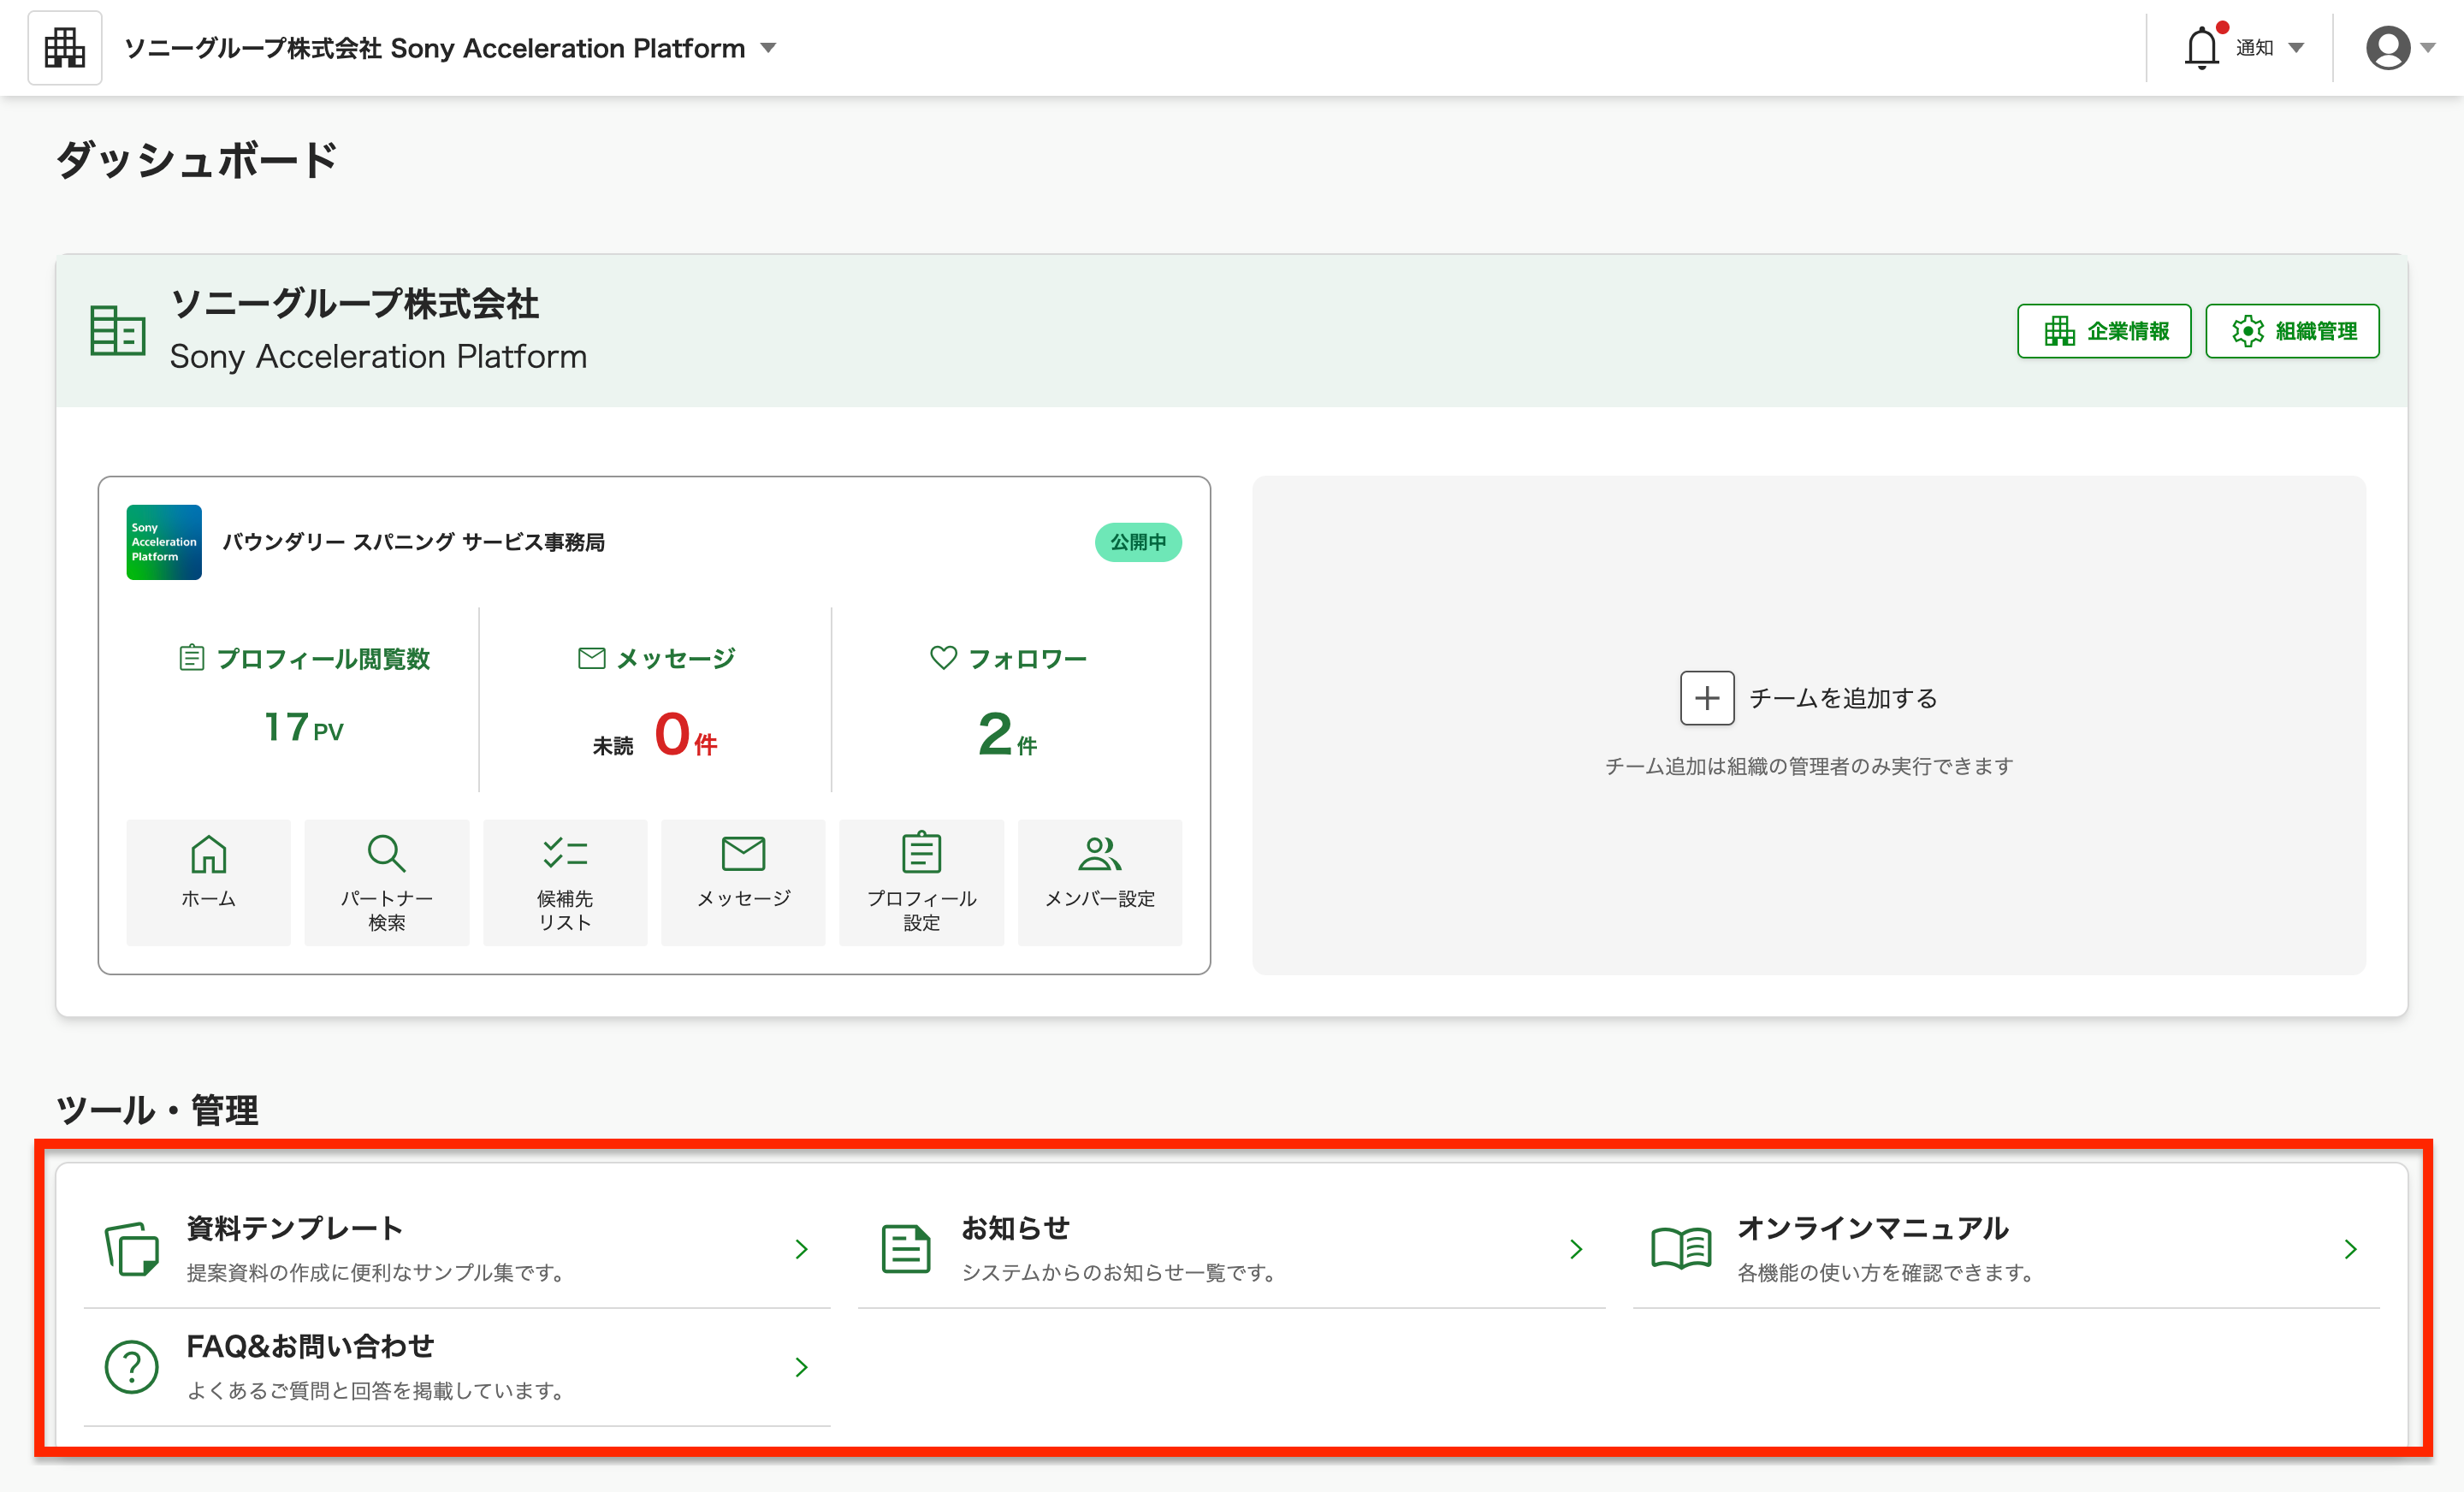The width and height of the screenshot is (2464, 1492).
Task: Open オンラインマニュアル via the book icon
Action: (1683, 1249)
